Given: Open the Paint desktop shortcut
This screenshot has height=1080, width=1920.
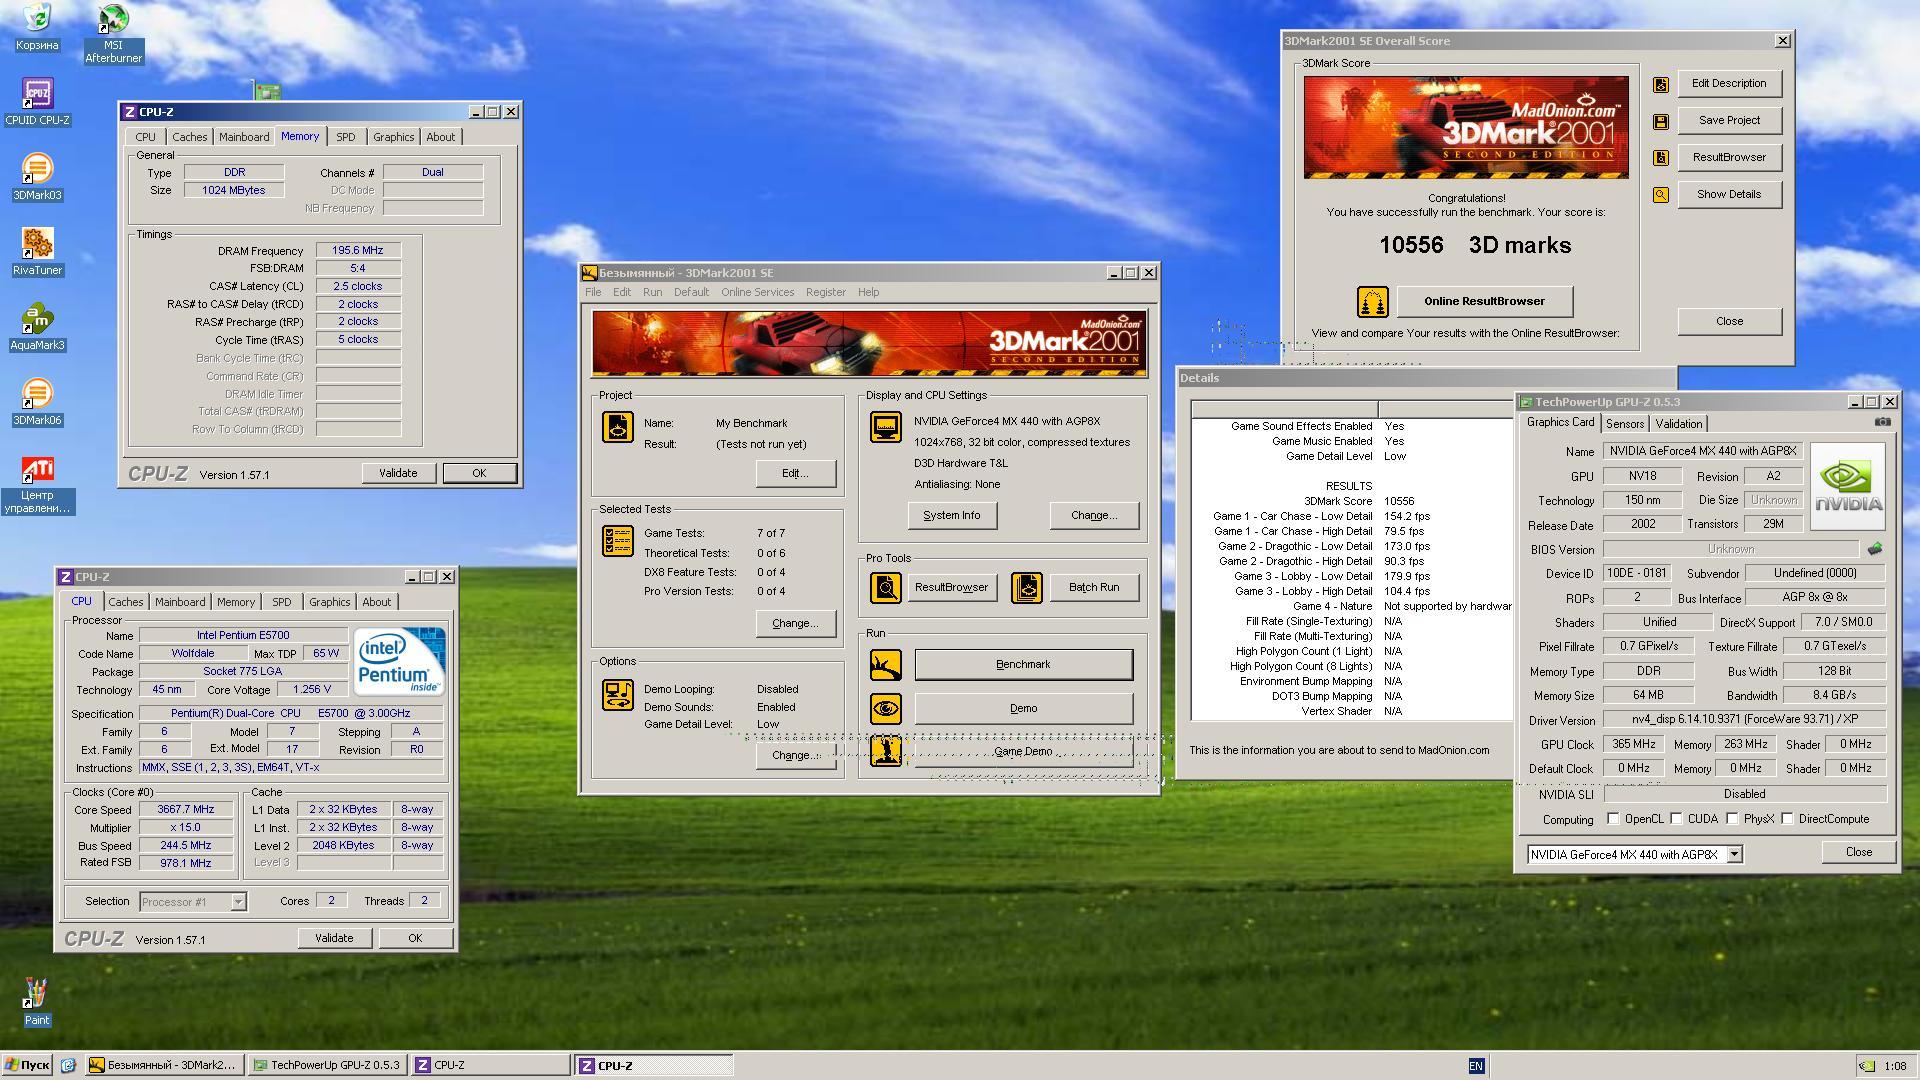Looking at the screenshot, I should 37,1002.
